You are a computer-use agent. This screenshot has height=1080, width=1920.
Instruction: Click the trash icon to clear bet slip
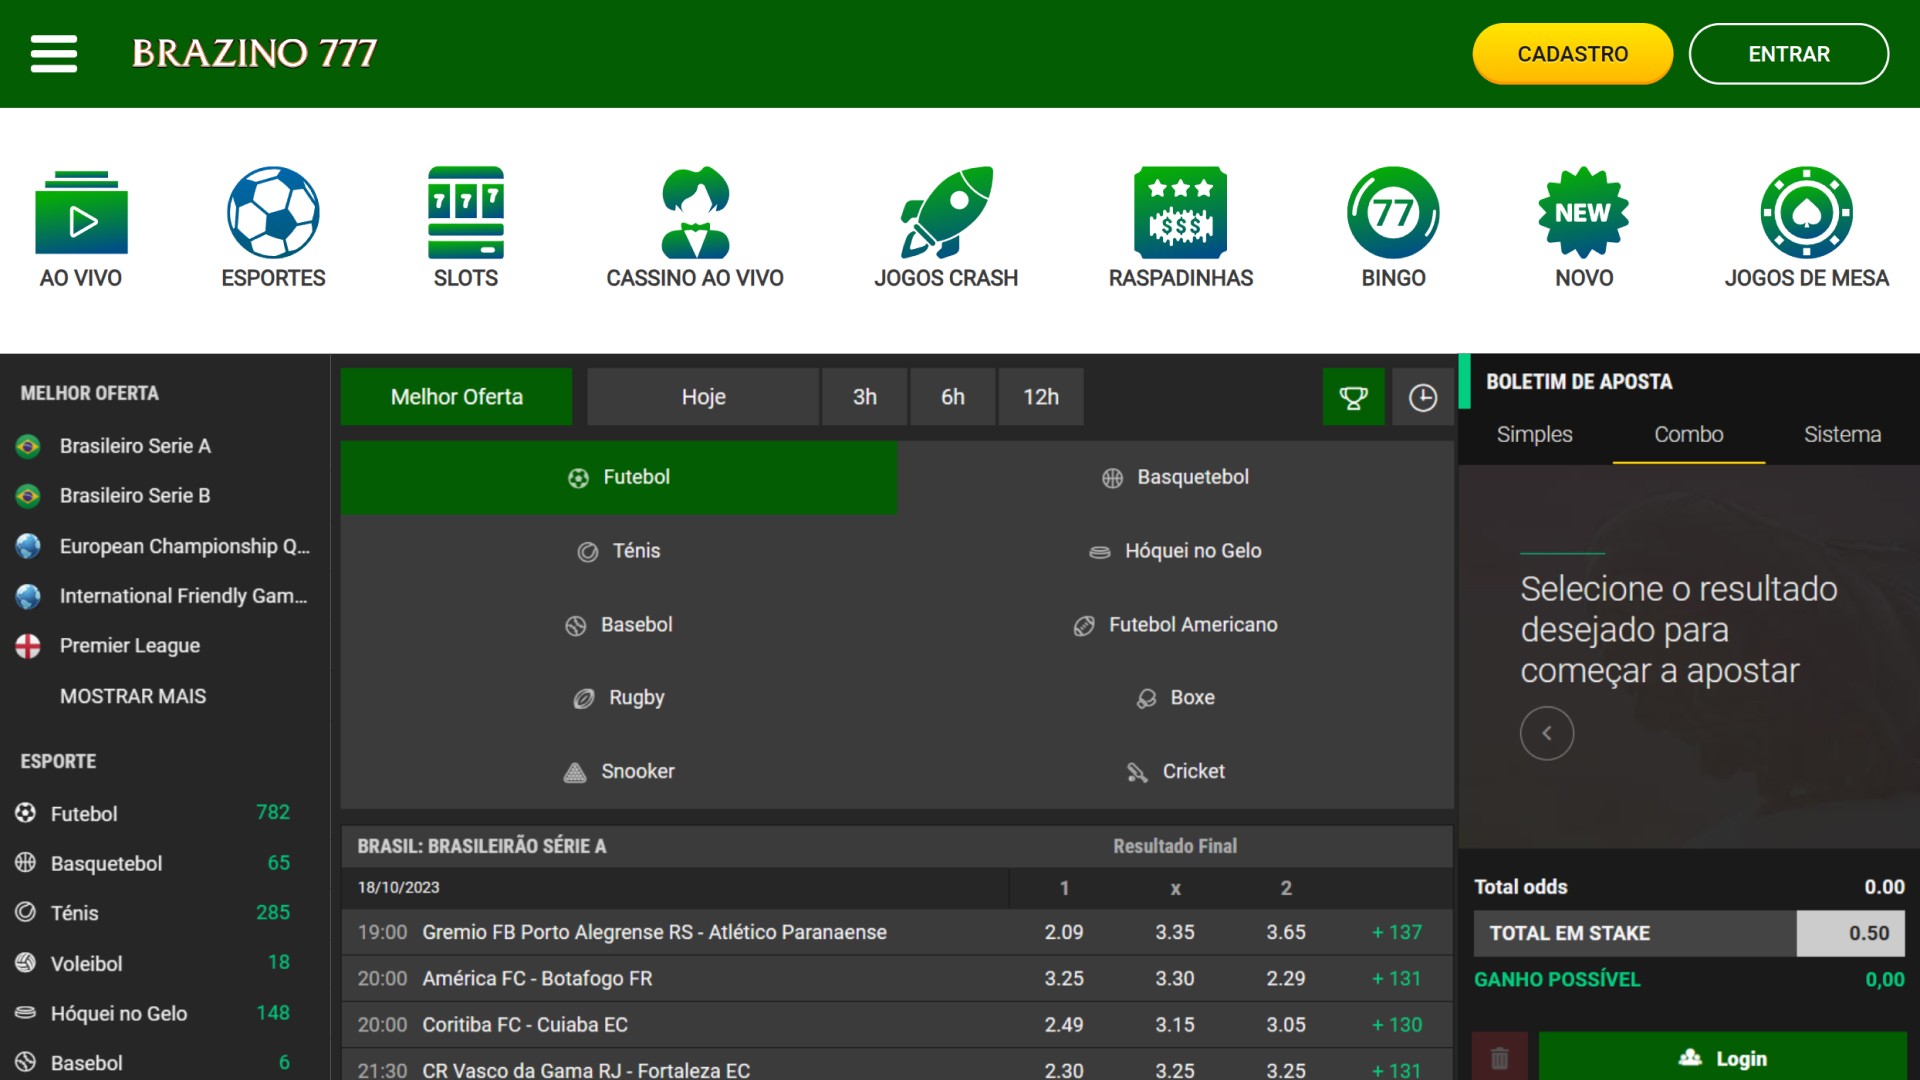pos(1499,1057)
